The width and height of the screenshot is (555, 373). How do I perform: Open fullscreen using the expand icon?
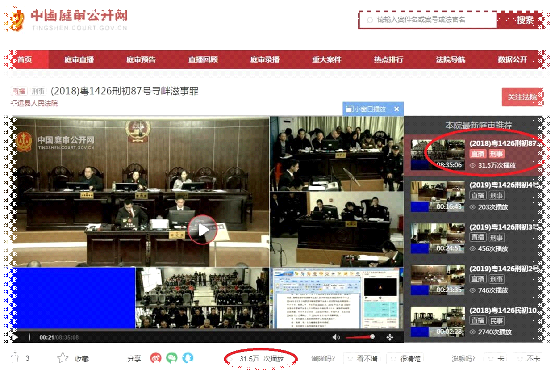tap(390, 337)
